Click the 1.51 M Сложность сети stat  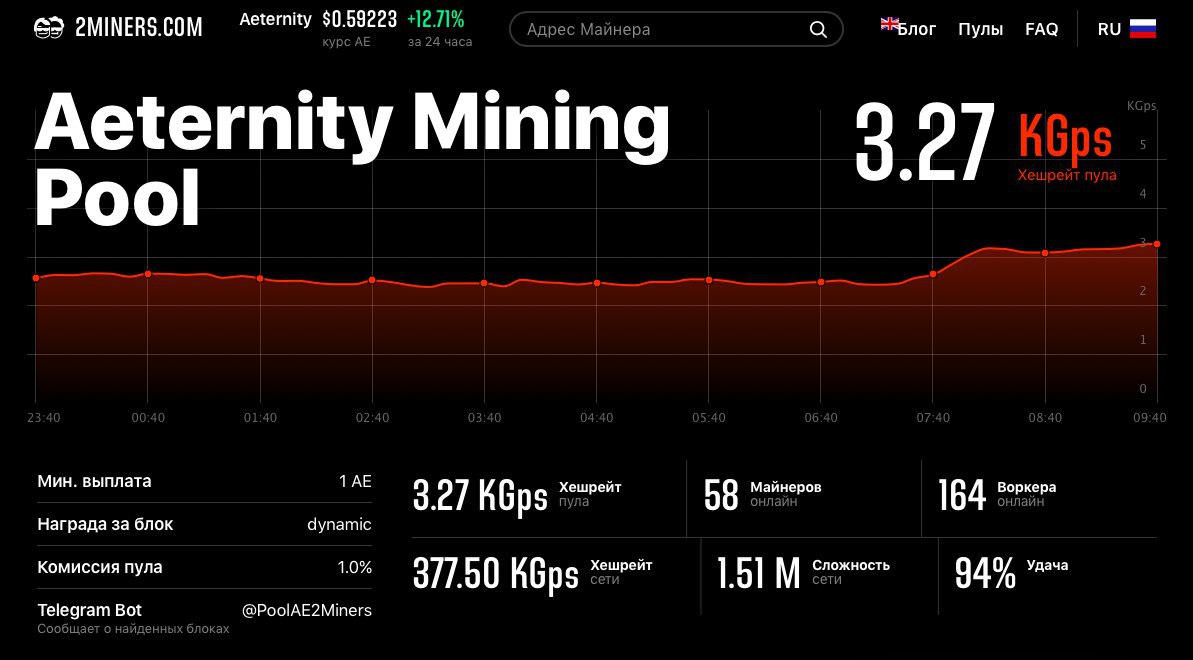click(803, 572)
